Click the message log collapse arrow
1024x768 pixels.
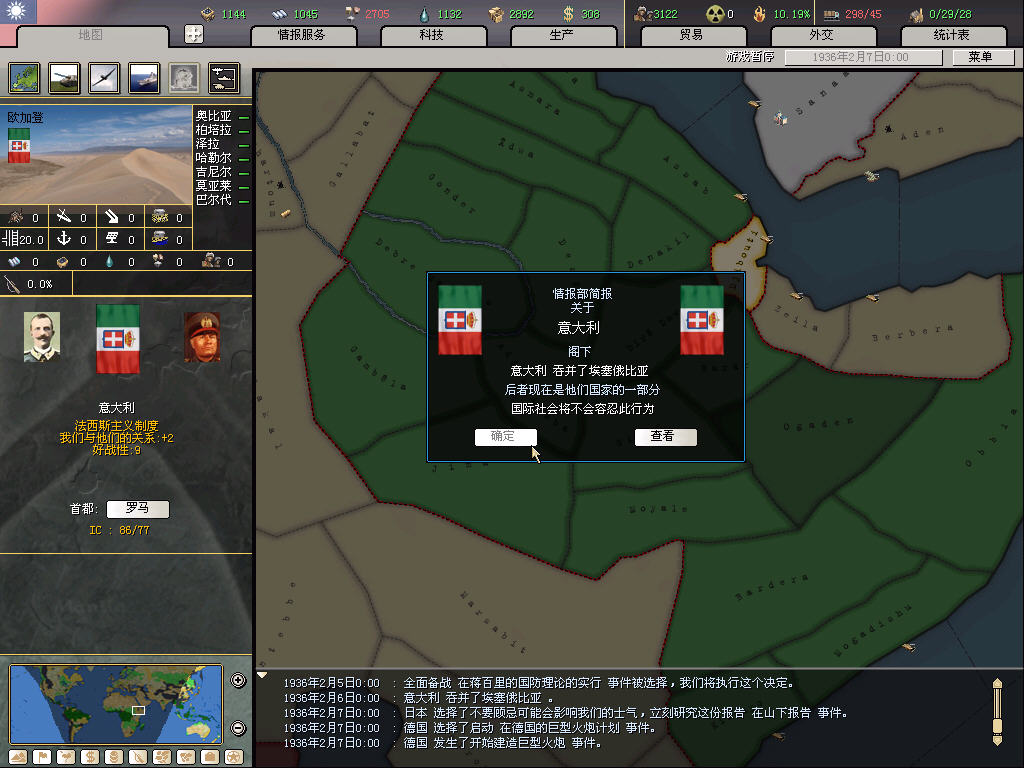pos(262,675)
